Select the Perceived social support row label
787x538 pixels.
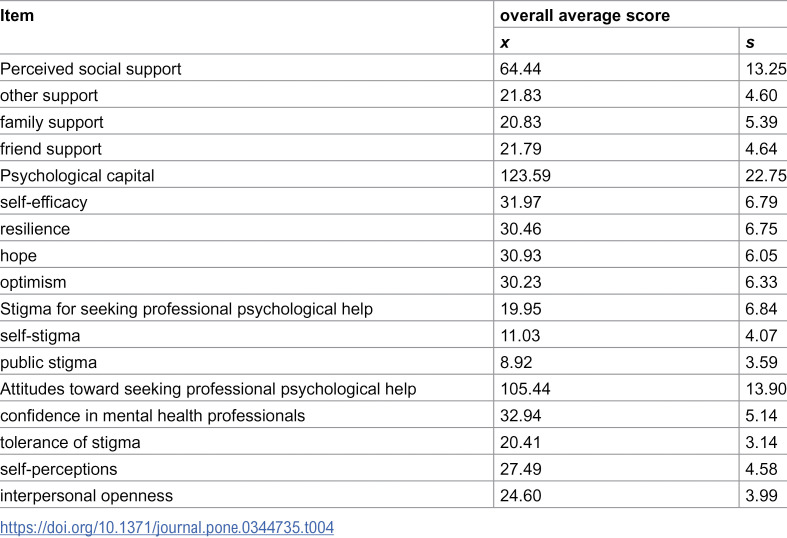point(91,69)
